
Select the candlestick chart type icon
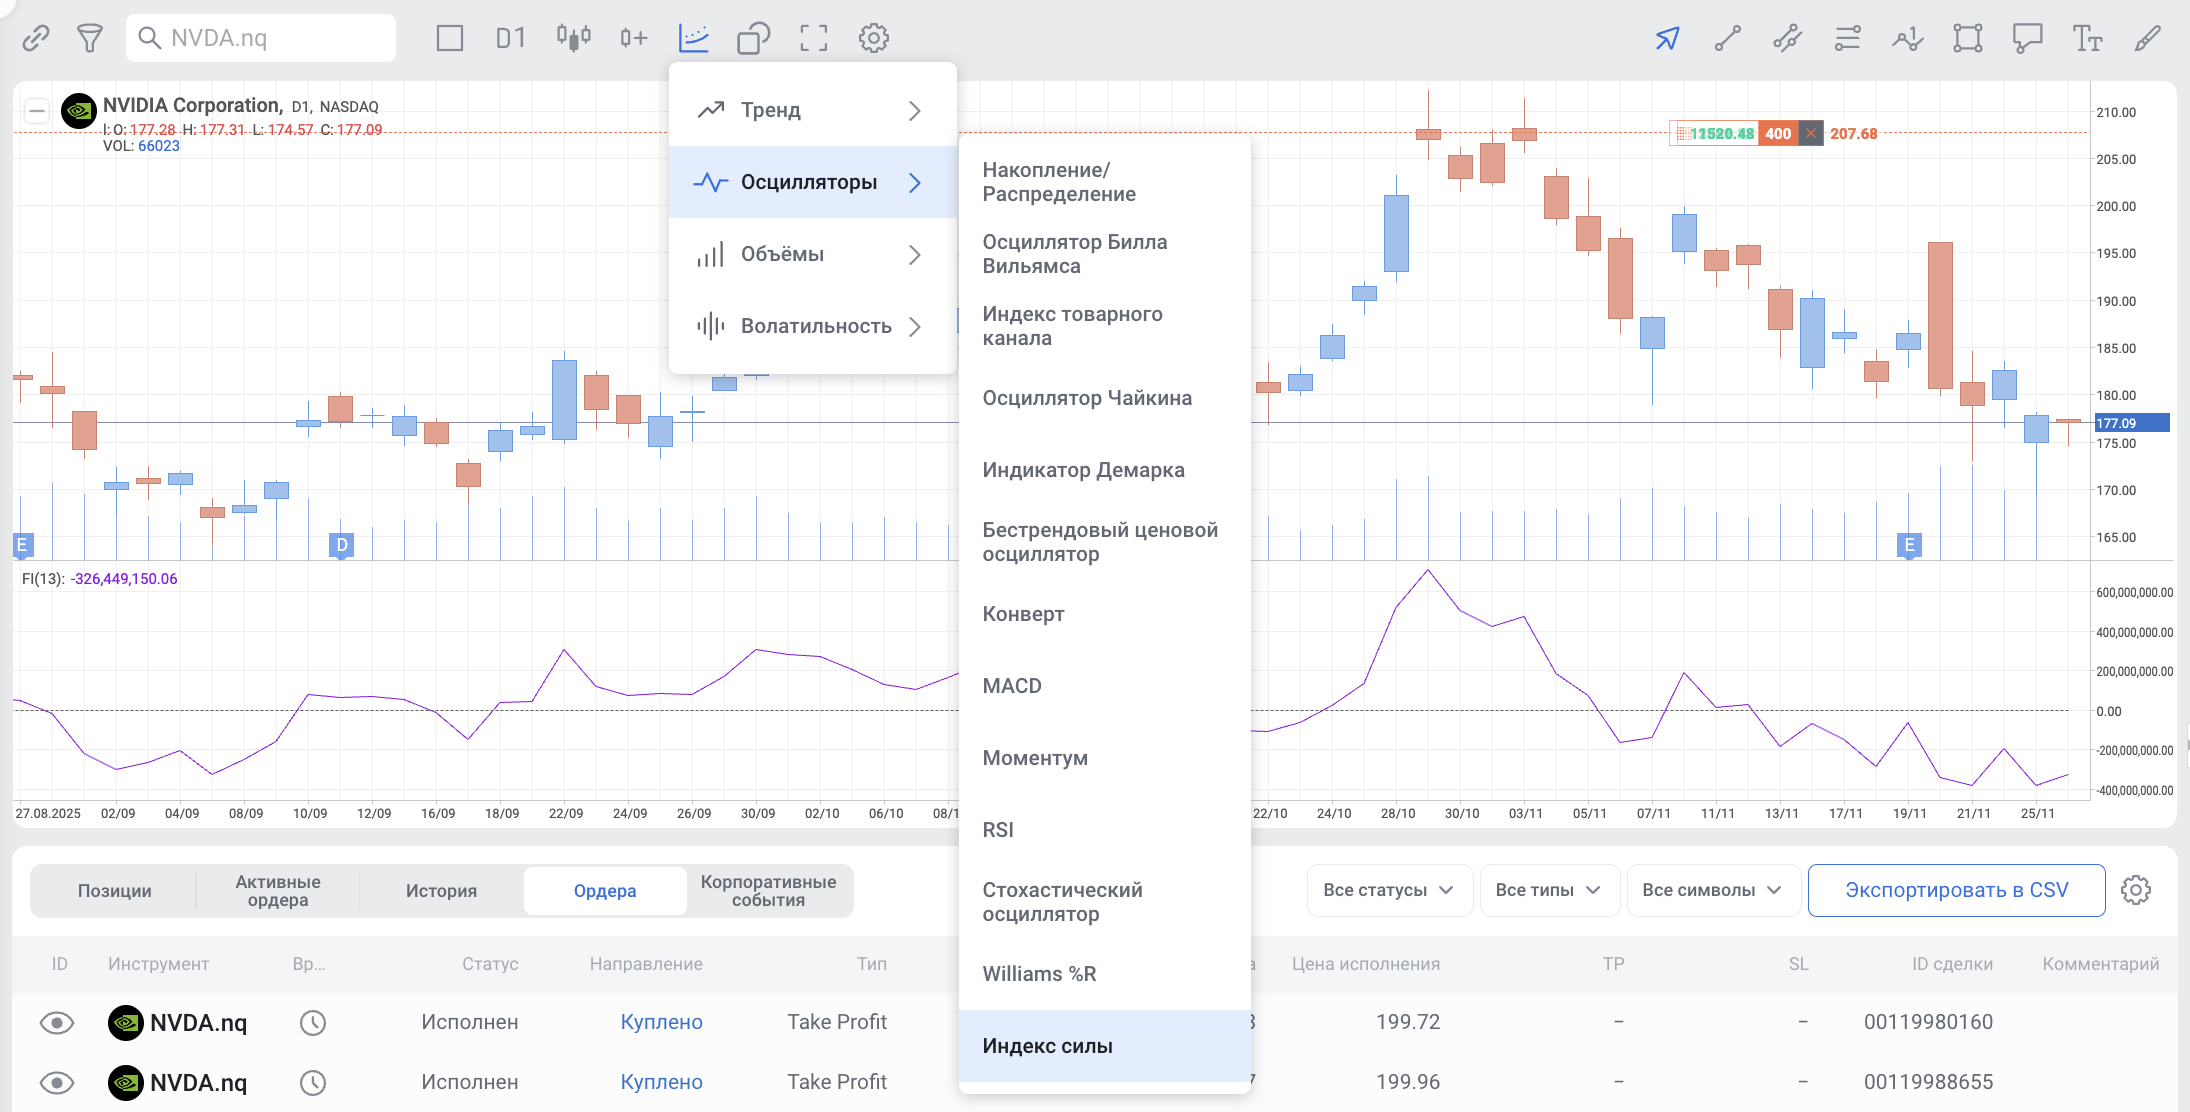pyautogui.click(x=573, y=38)
